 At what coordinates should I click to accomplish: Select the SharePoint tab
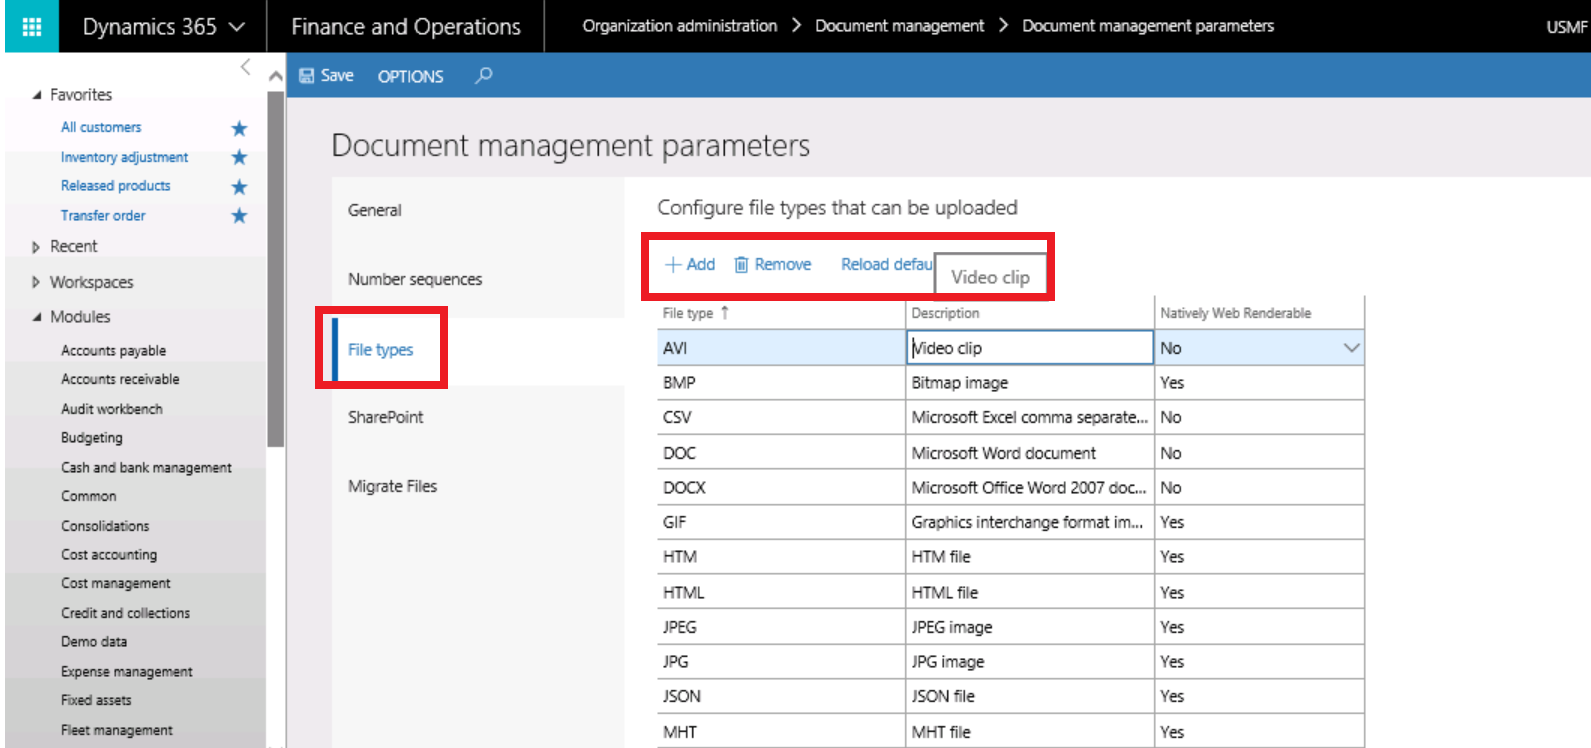click(478, 418)
